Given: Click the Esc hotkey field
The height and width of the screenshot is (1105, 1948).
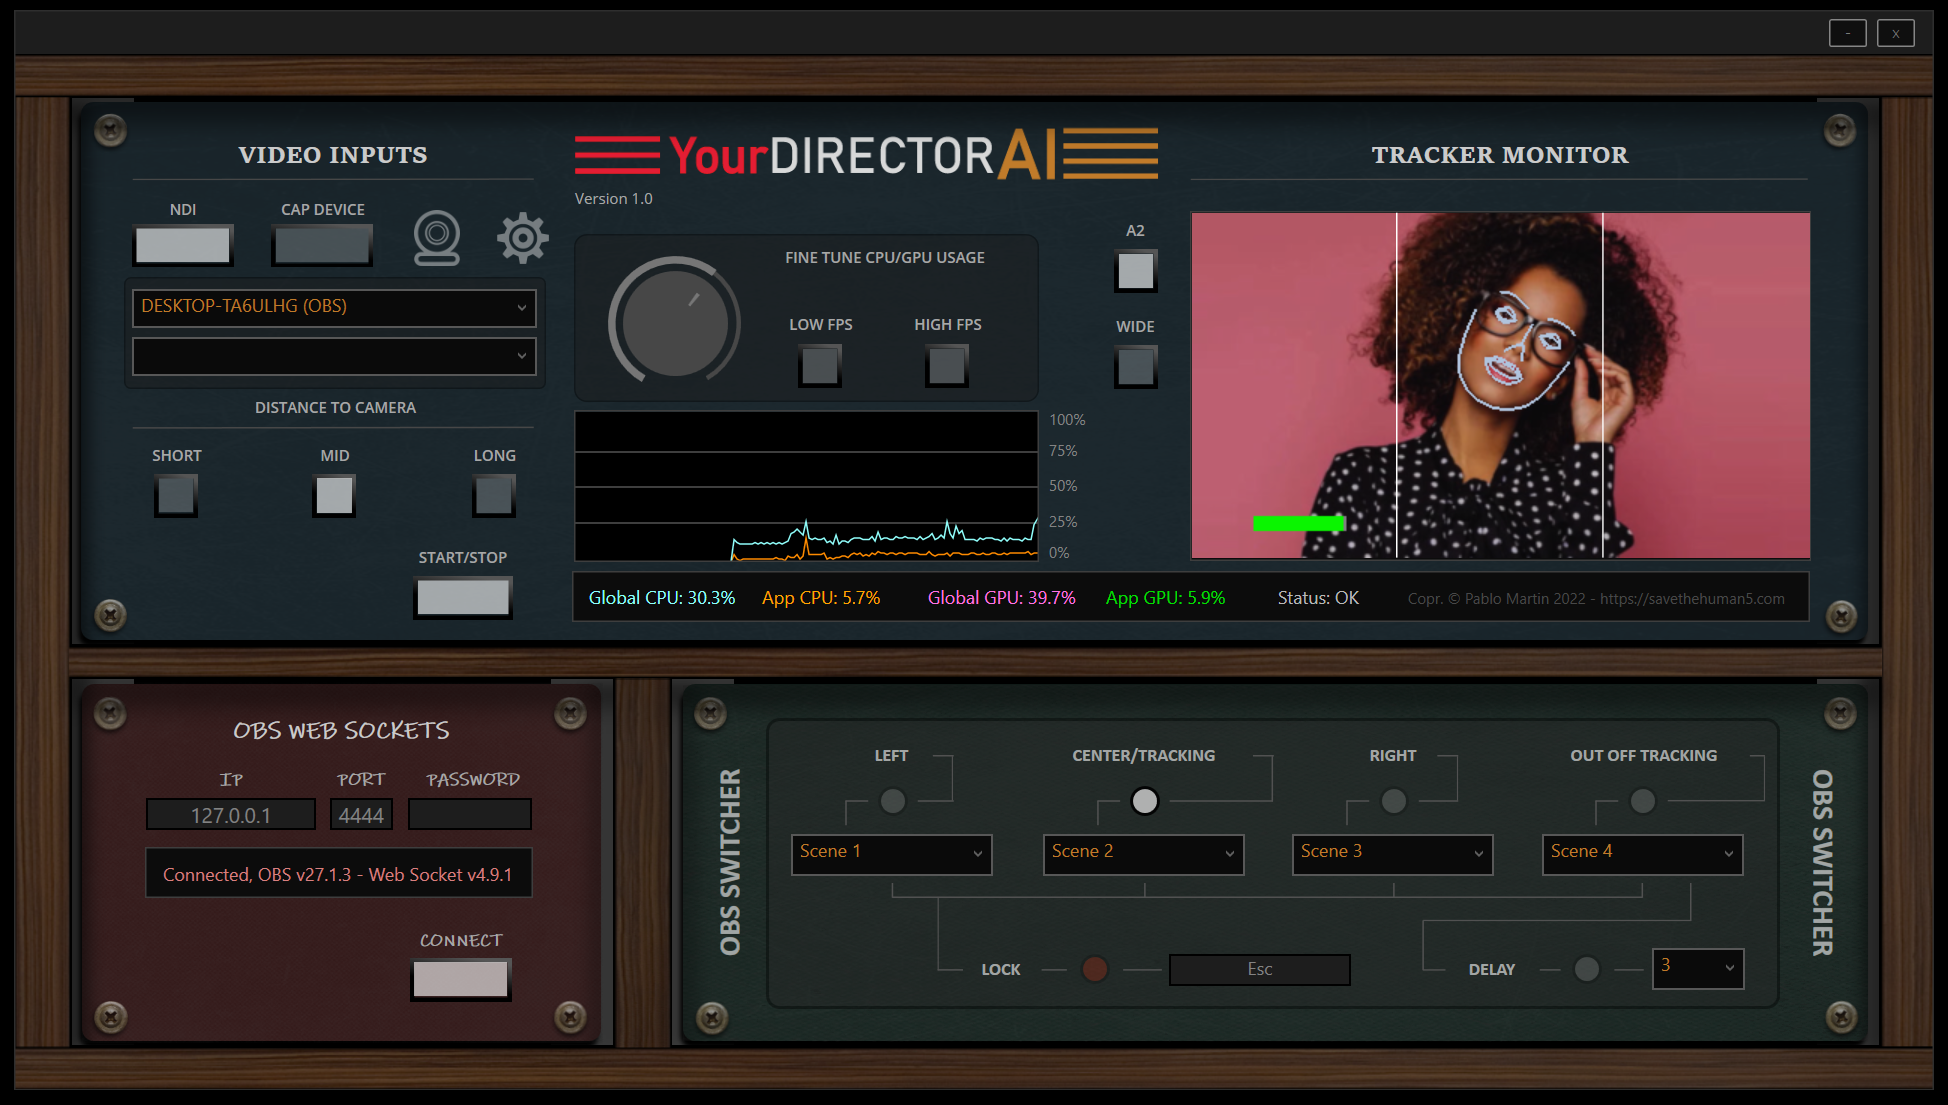Looking at the screenshot, I should click(x=1260, y=969).
